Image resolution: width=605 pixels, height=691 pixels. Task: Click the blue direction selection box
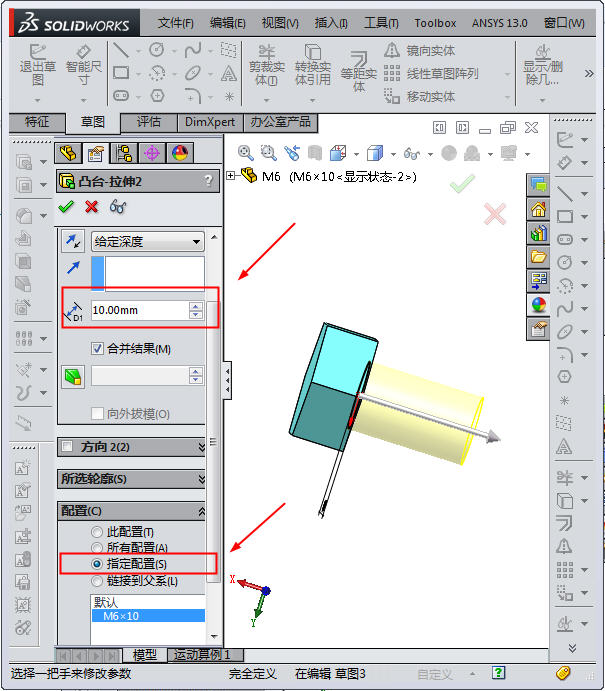tap(147, 273)
